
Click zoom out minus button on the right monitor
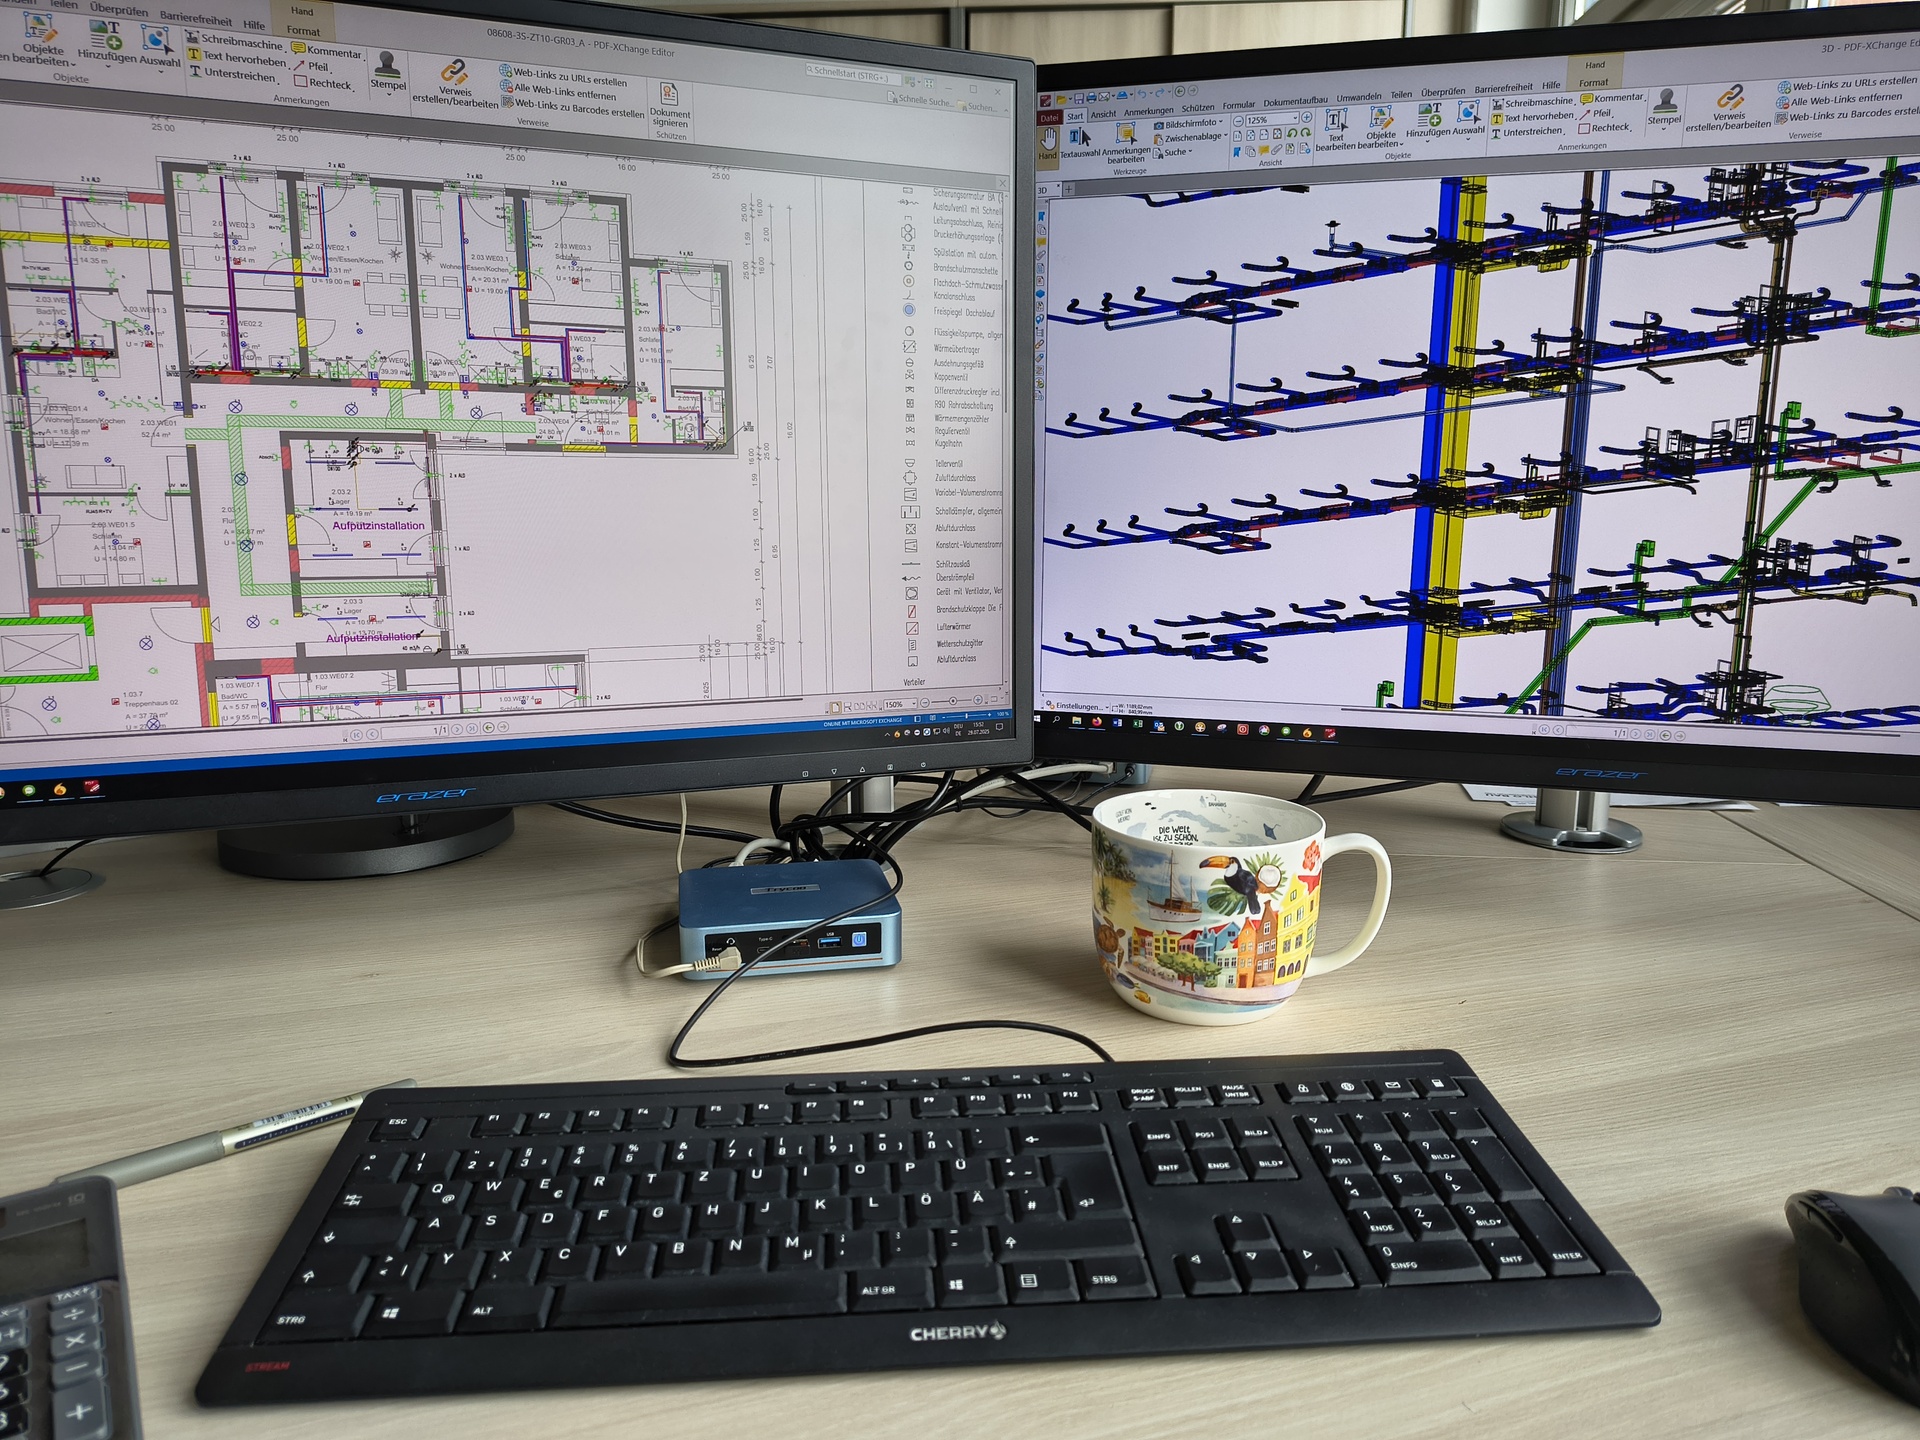(x=1238, y=121)
